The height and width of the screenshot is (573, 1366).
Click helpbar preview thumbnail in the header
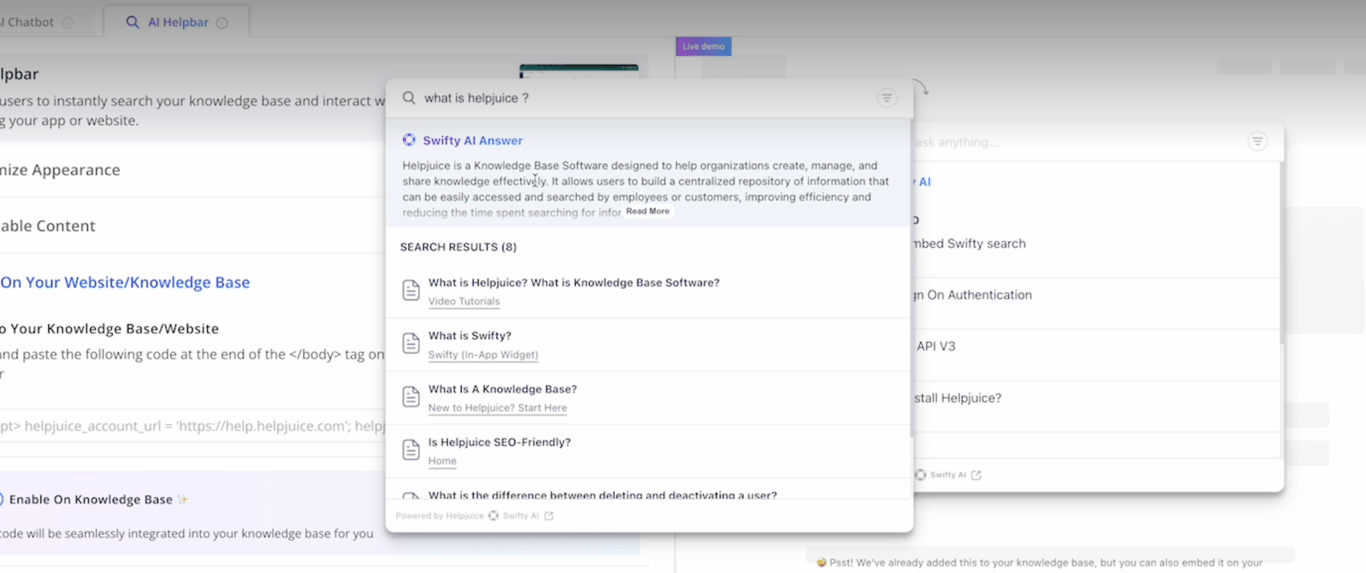click(578, 72)
